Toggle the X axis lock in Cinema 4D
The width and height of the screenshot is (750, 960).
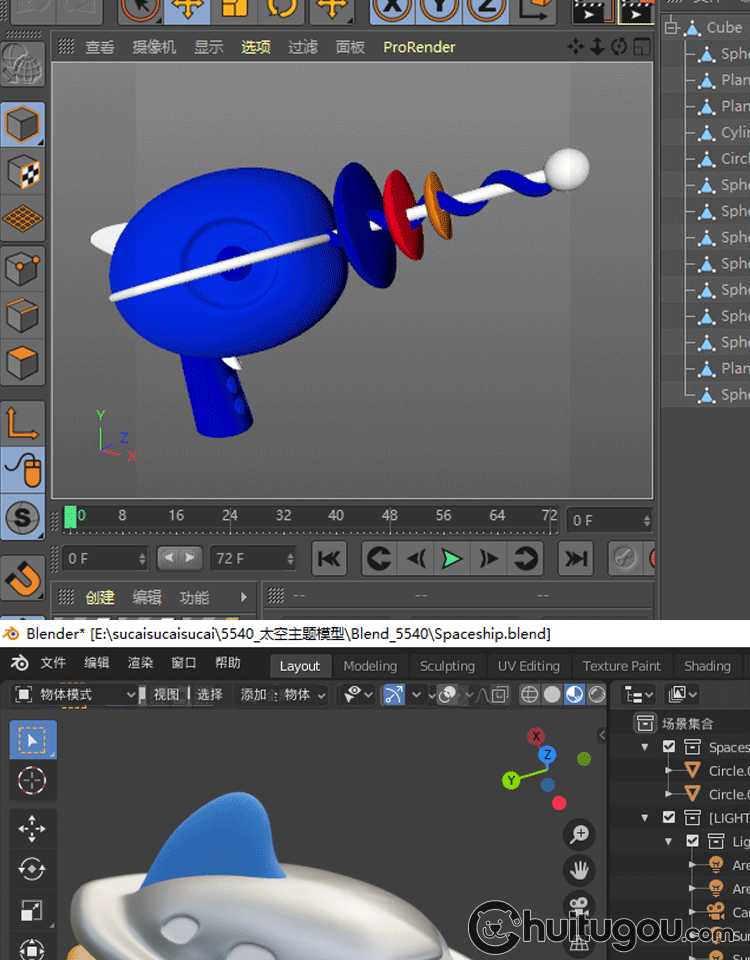(x=392, y=9)
